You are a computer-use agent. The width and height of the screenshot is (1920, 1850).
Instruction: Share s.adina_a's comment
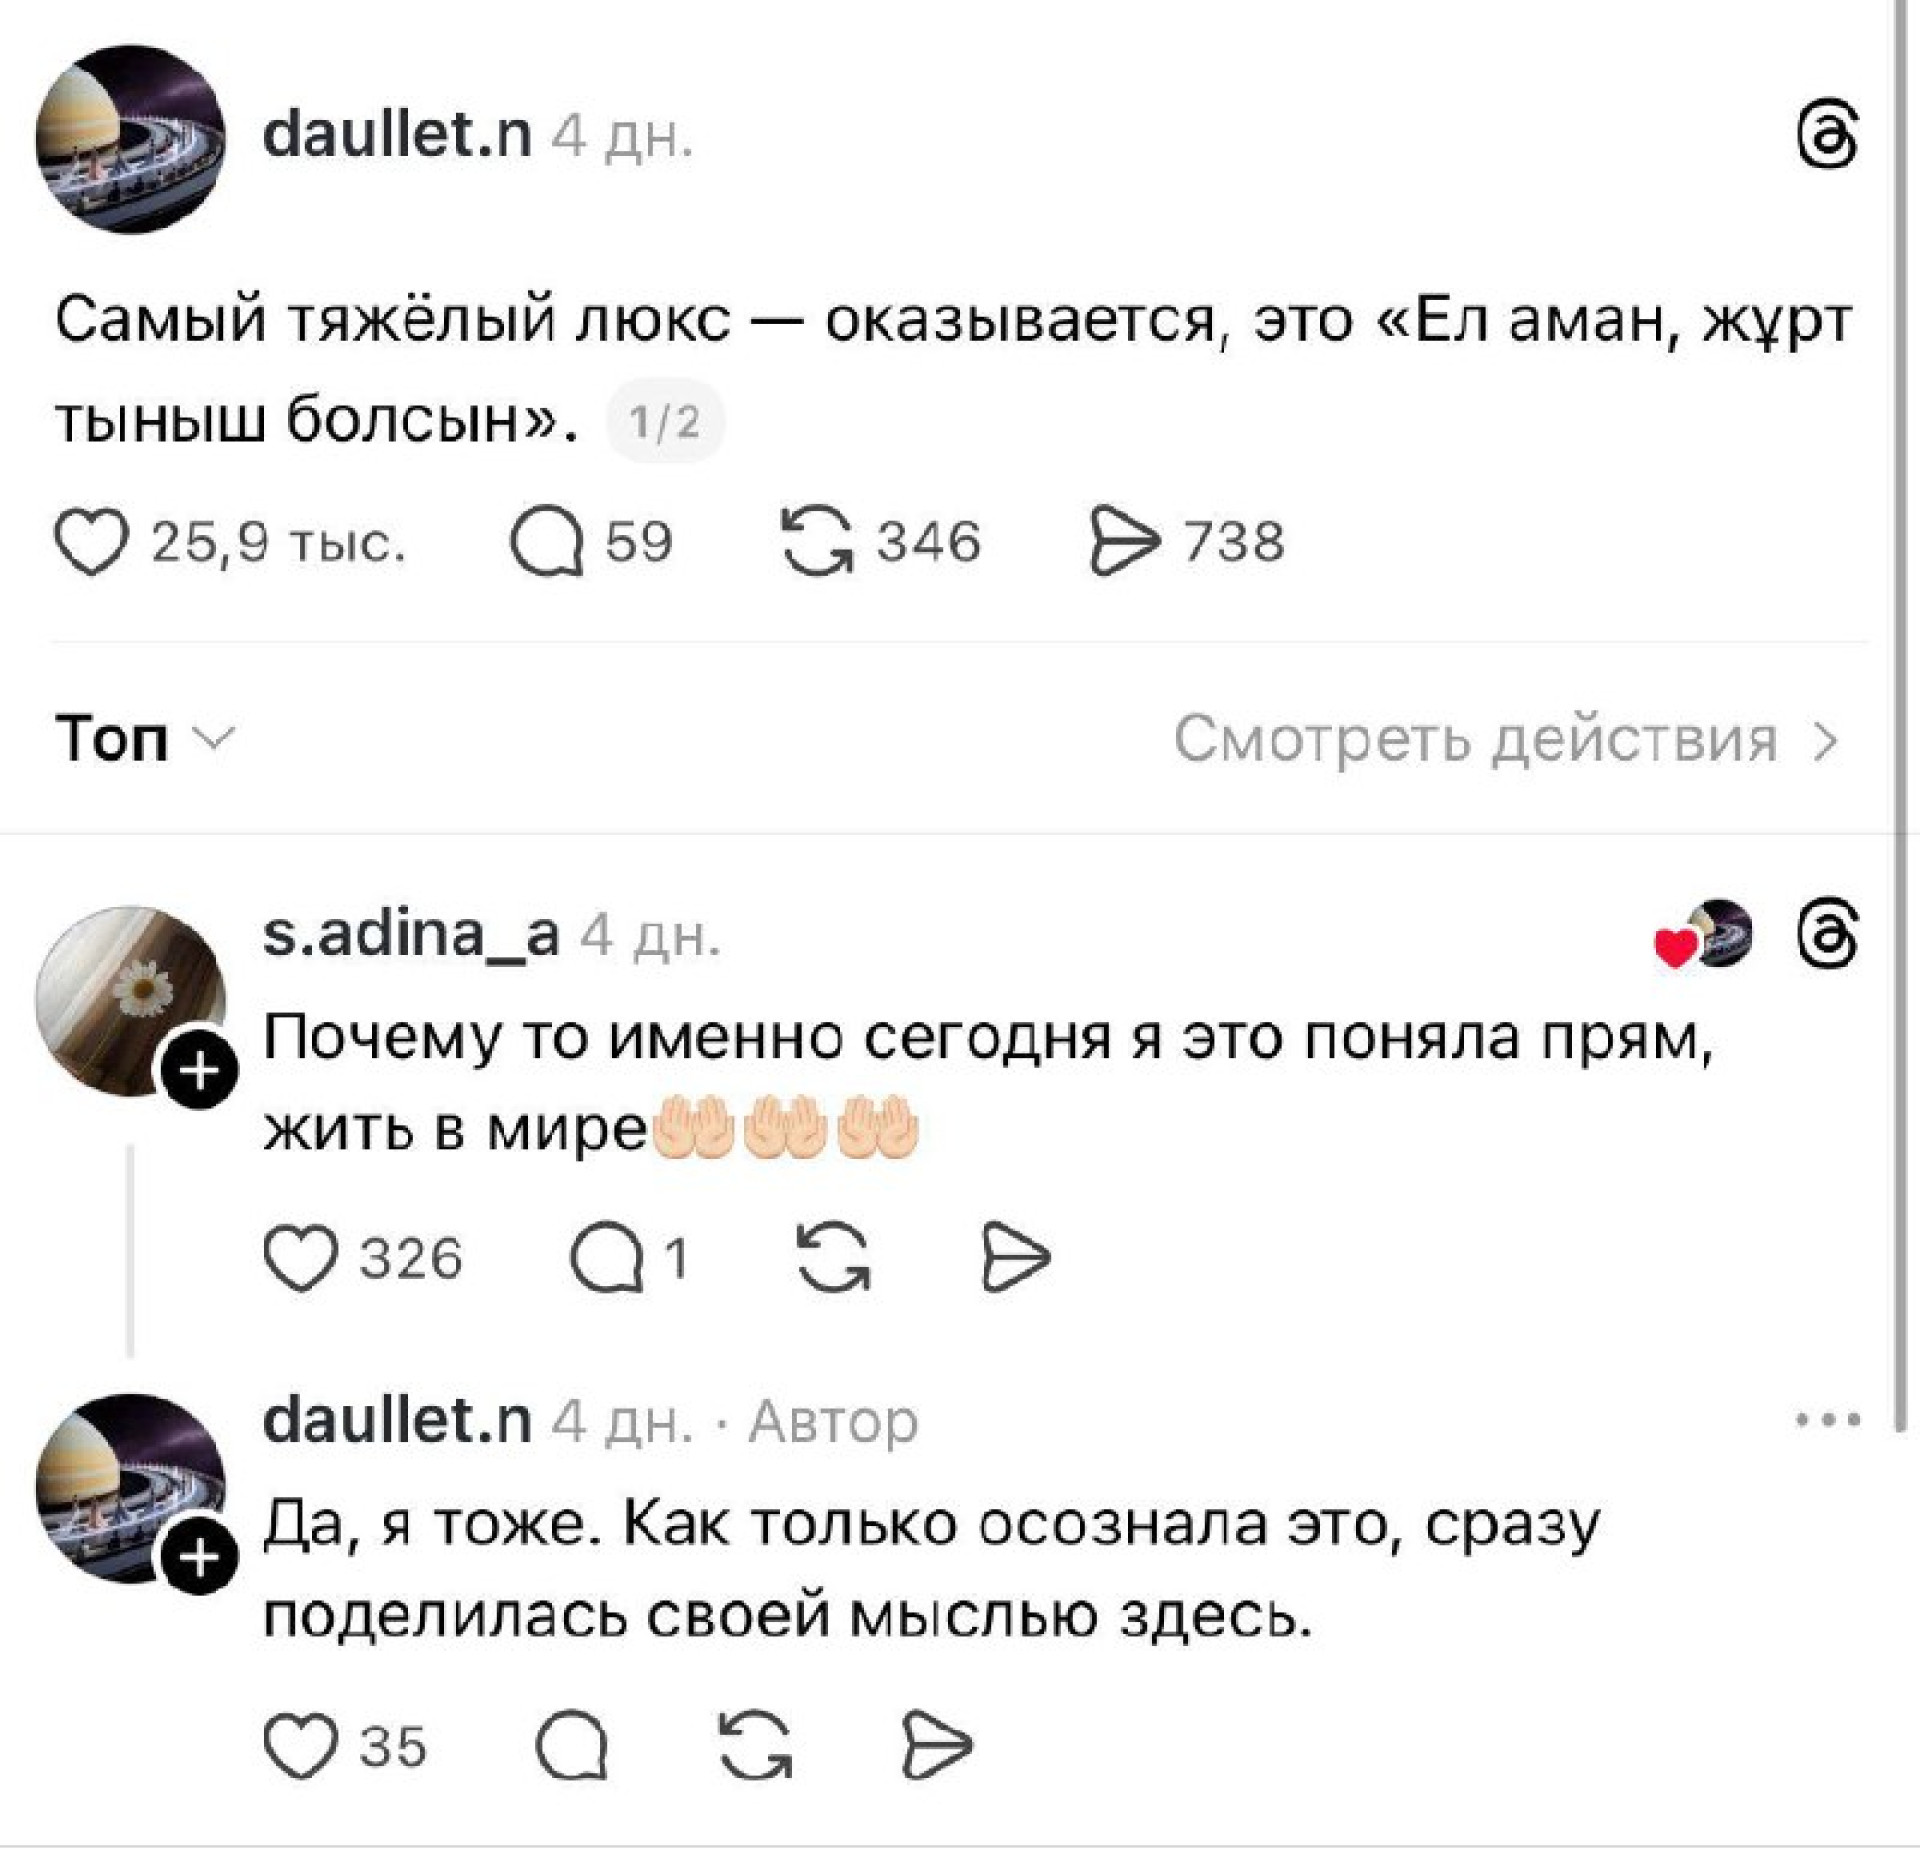[1016, 1259]
